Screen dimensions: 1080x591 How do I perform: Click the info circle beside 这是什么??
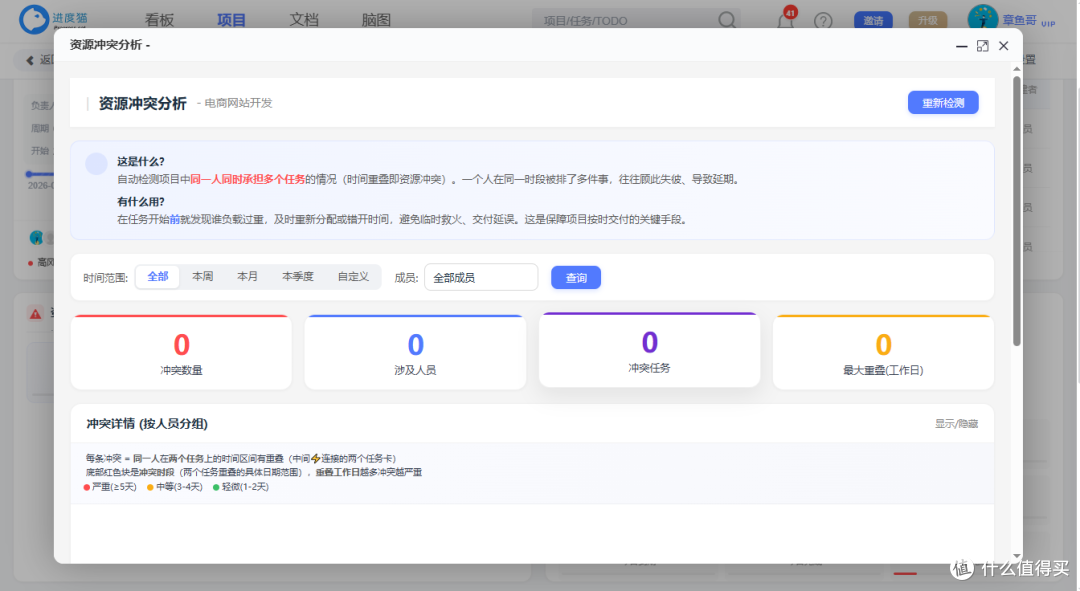[x=96, y=164]
